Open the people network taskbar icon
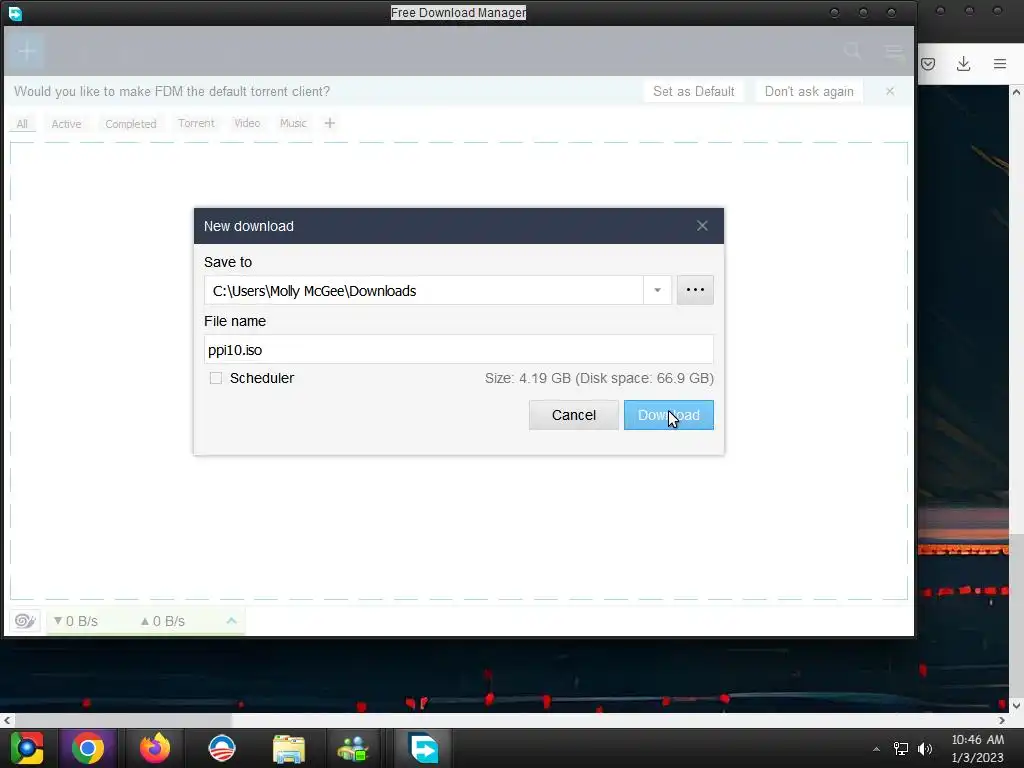Screen dimensions: 1024x768 (353, 749)
